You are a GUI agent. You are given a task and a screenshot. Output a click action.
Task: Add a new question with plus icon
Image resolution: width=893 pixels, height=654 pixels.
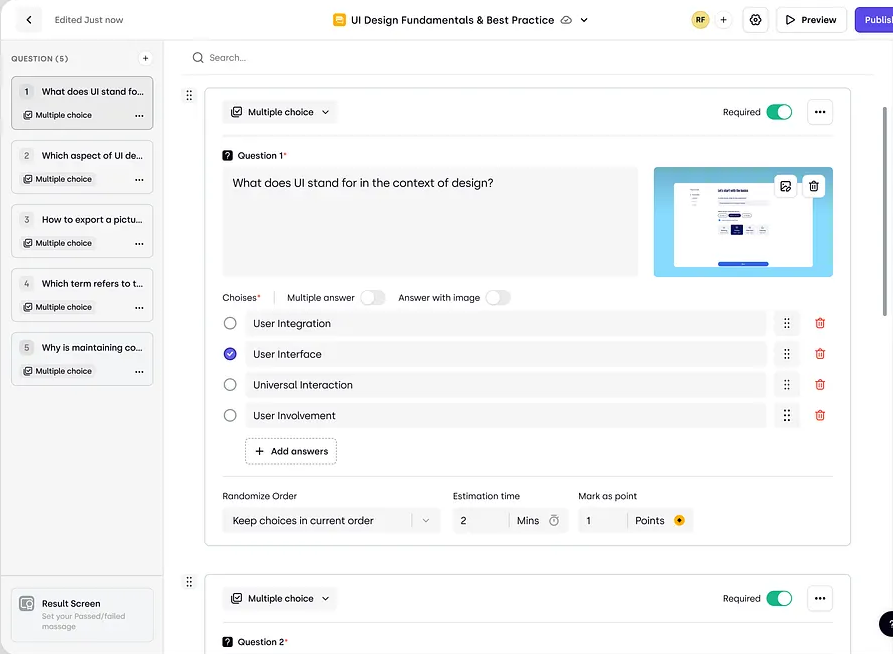[x=145, y=59]
